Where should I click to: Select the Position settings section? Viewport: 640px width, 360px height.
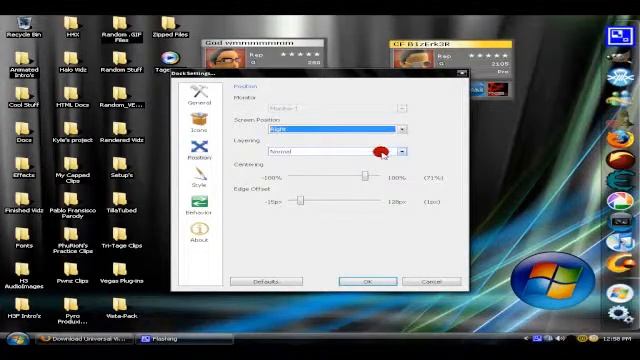click(x=199, y=150)
